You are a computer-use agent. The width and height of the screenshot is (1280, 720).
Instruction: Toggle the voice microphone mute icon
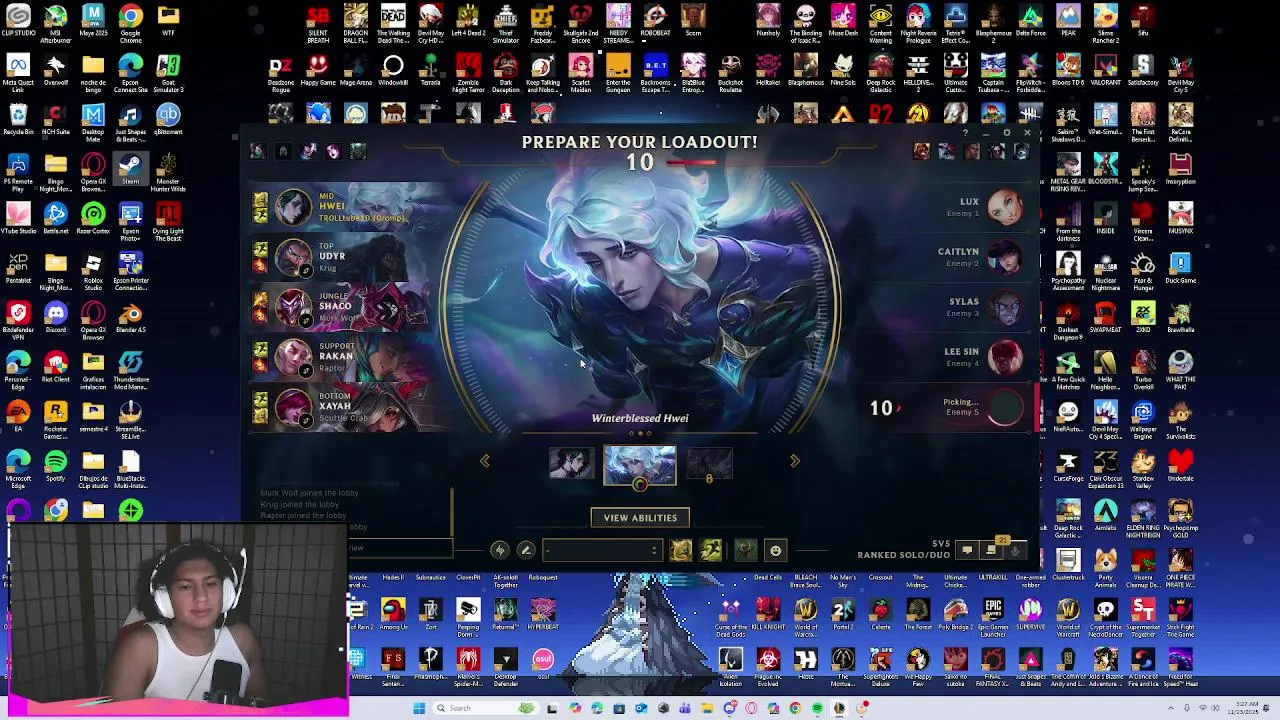[1015, 550]
